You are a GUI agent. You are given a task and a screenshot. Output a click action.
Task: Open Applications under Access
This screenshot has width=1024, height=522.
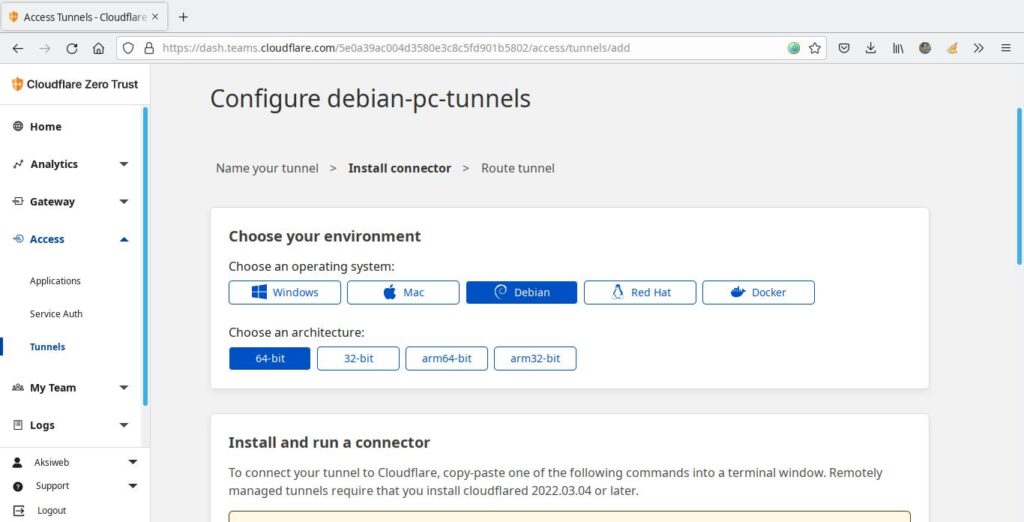pos(55,281)
